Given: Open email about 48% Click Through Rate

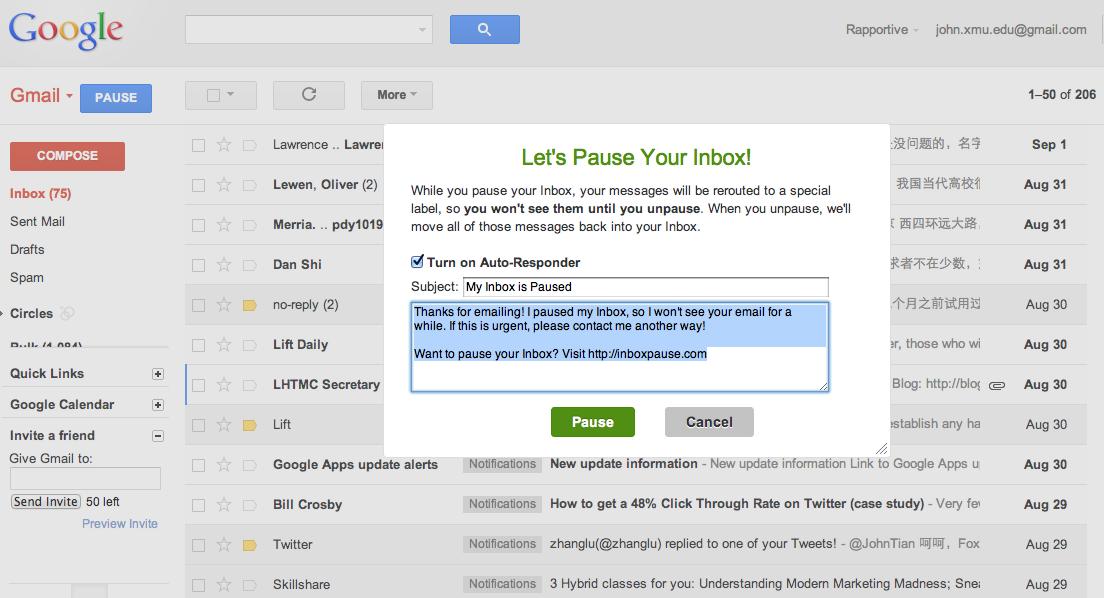Looking at the screenshot, I should [736, 504].
